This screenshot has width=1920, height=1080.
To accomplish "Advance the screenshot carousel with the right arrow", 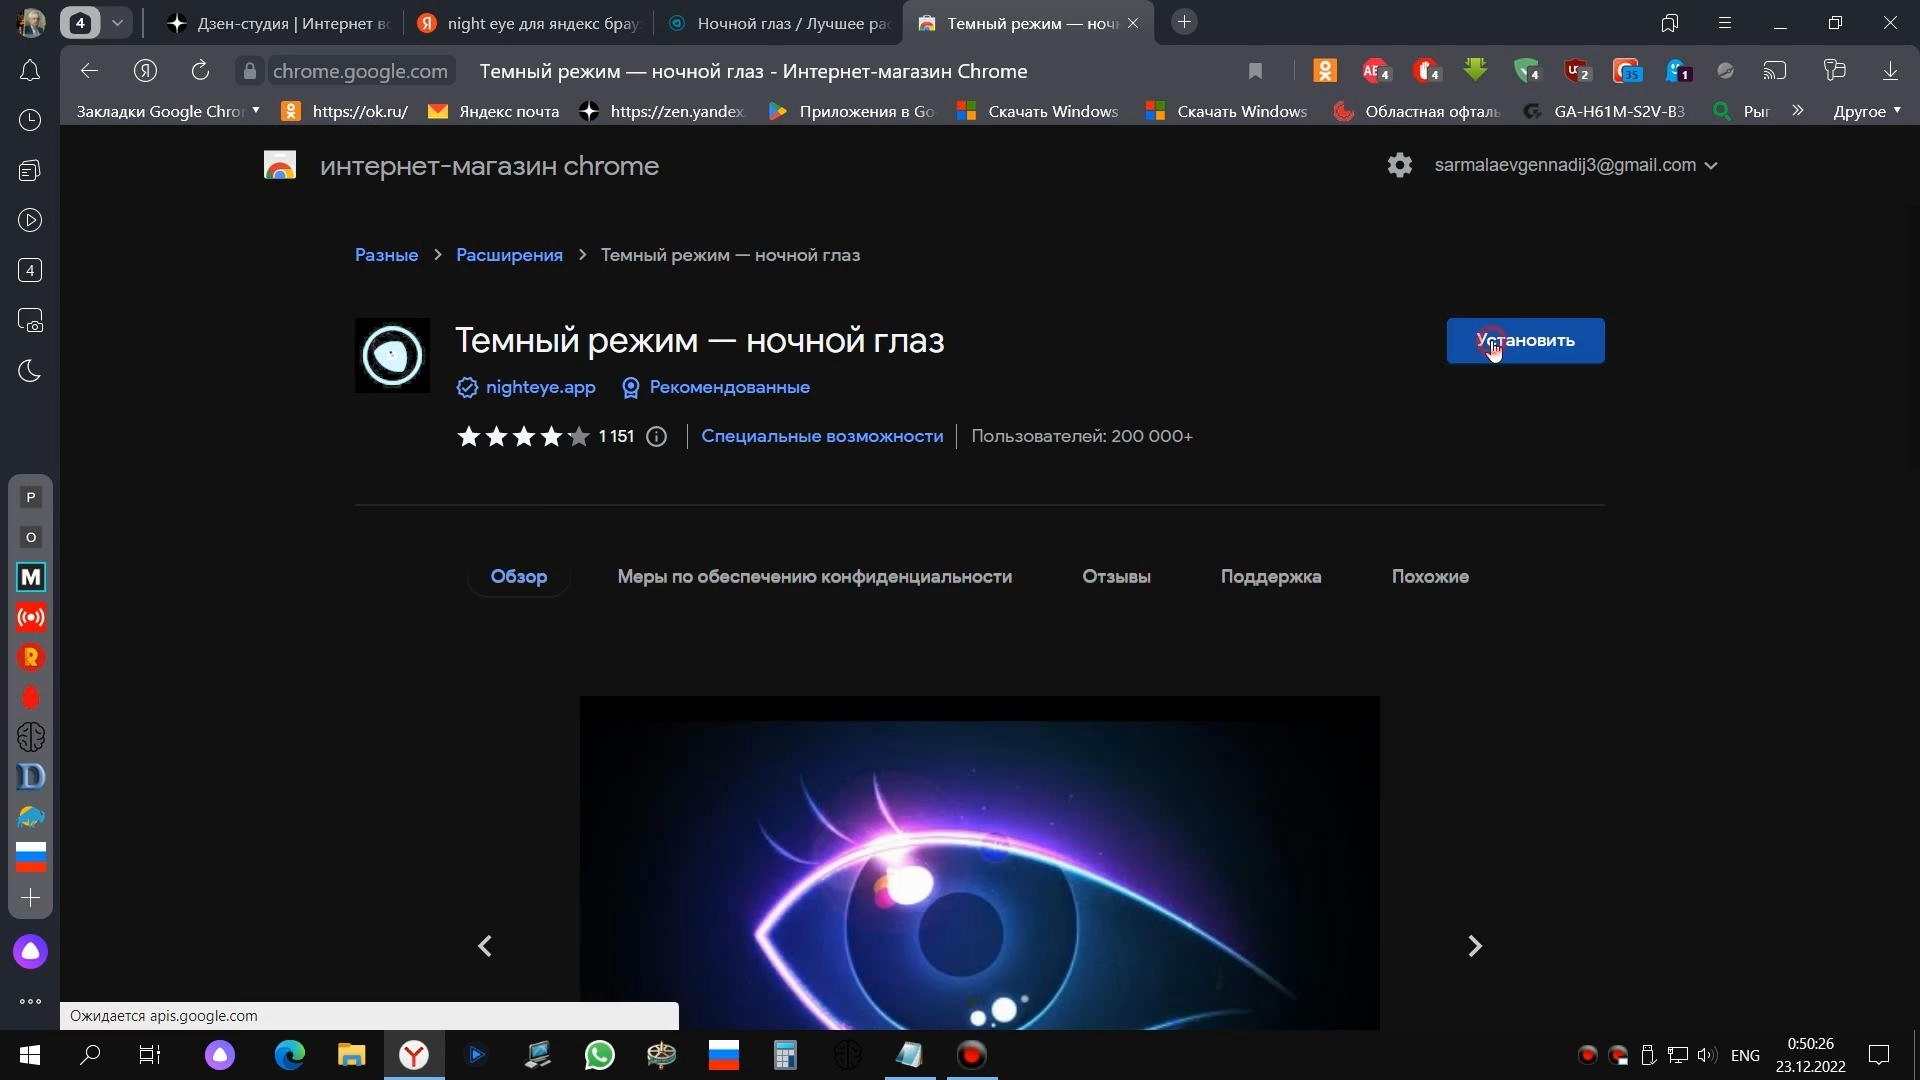I will pos(1475,945).
